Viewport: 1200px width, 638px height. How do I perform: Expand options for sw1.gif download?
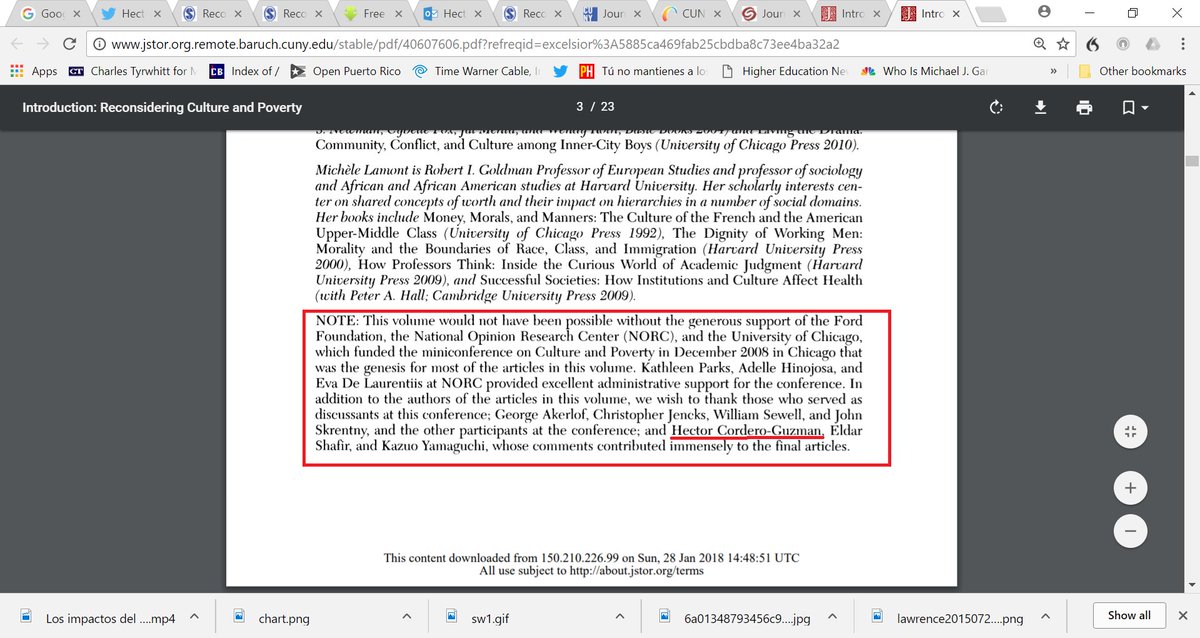[x=621, y=617]
